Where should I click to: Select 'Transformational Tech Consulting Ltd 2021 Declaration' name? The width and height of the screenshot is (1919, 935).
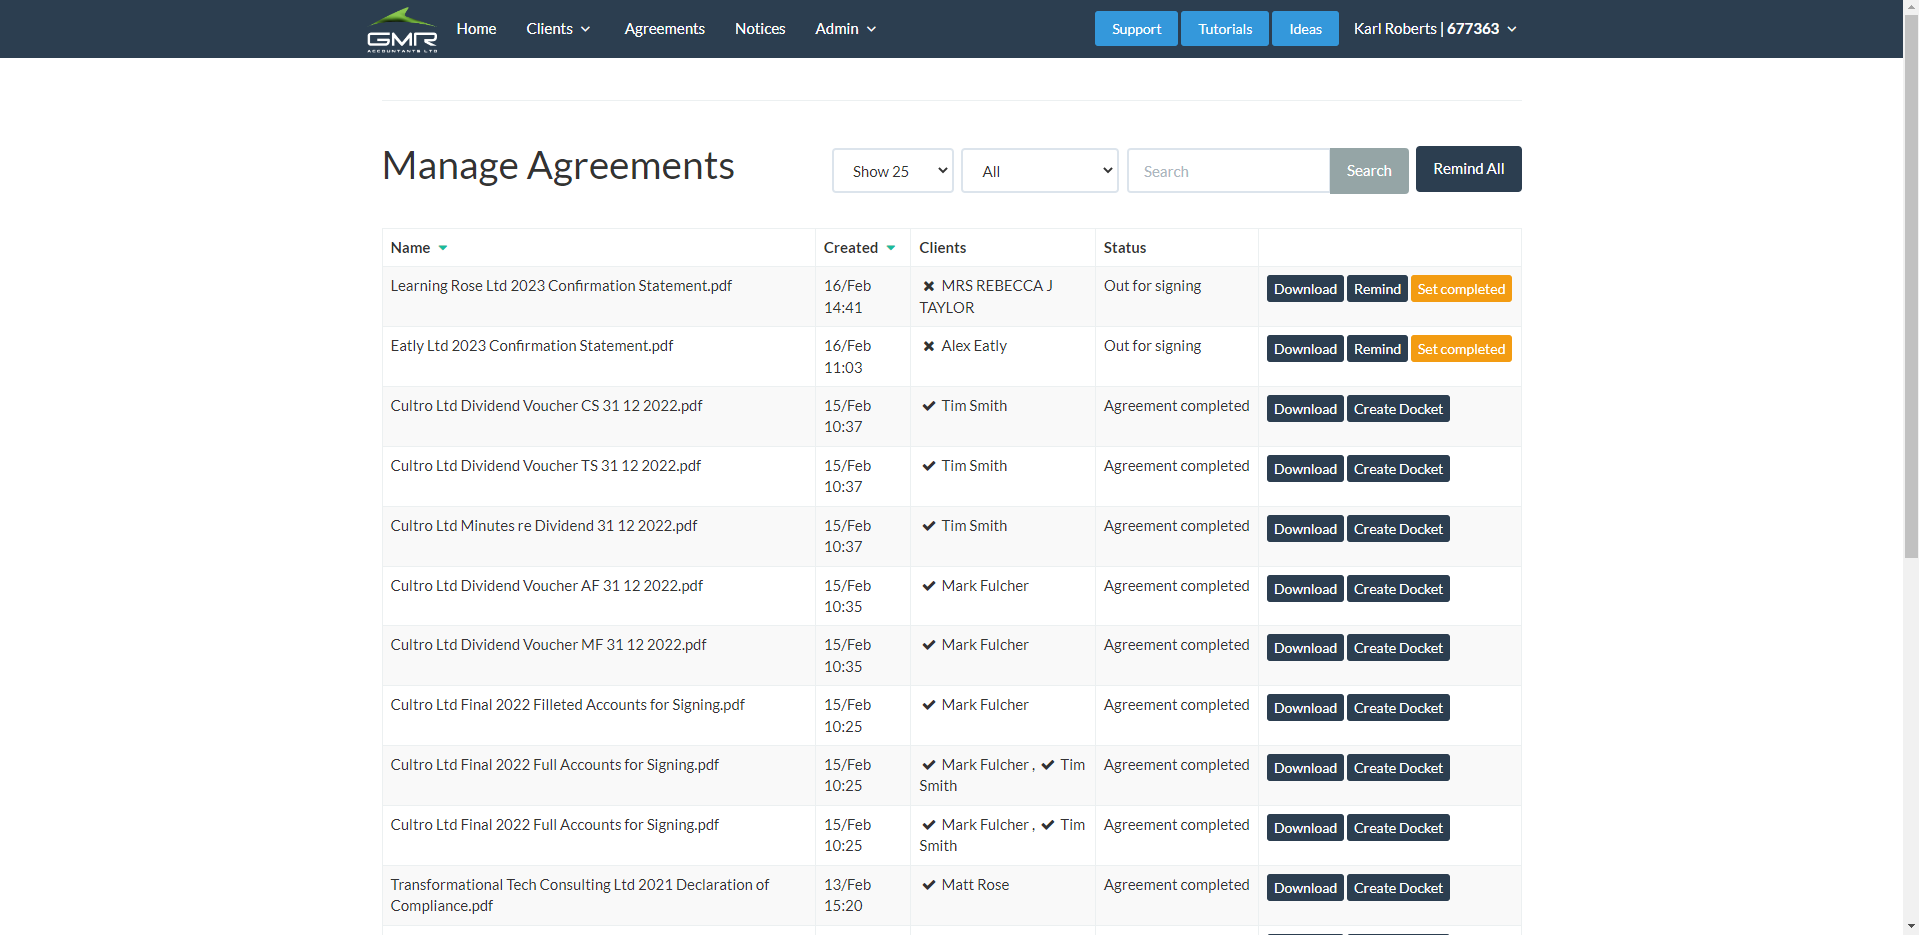click(580, 895)
